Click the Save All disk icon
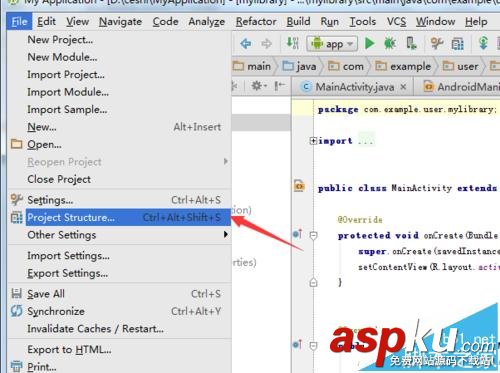The width and height of the screenshot is (500, 373). [x=16, y=293]
